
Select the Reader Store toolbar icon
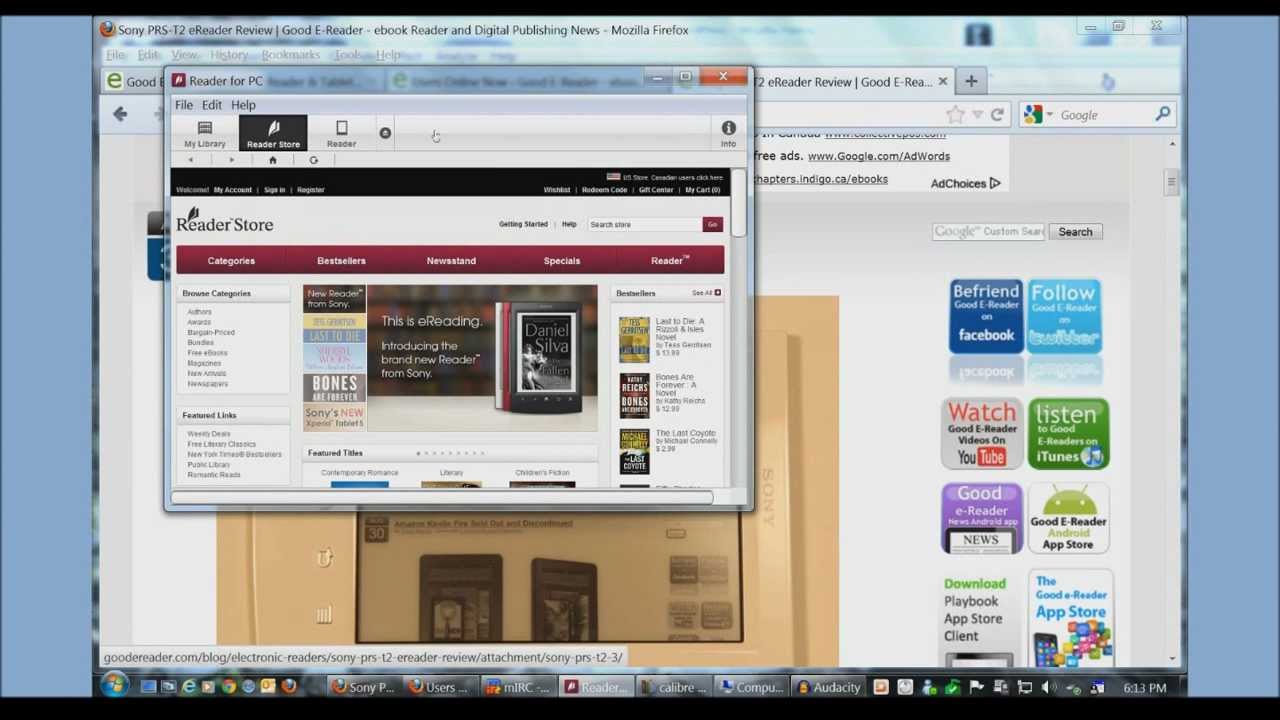[273, 134]
